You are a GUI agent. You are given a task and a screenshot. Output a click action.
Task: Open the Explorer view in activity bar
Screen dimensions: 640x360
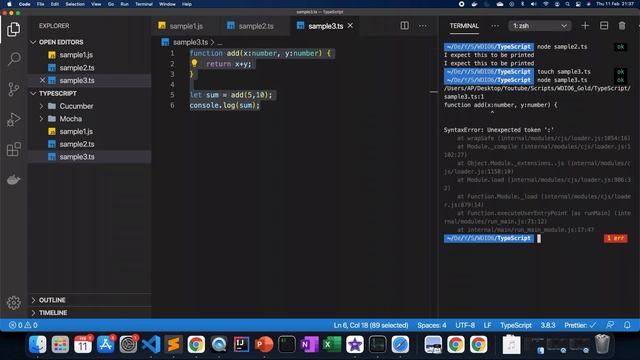pos(13,29)
